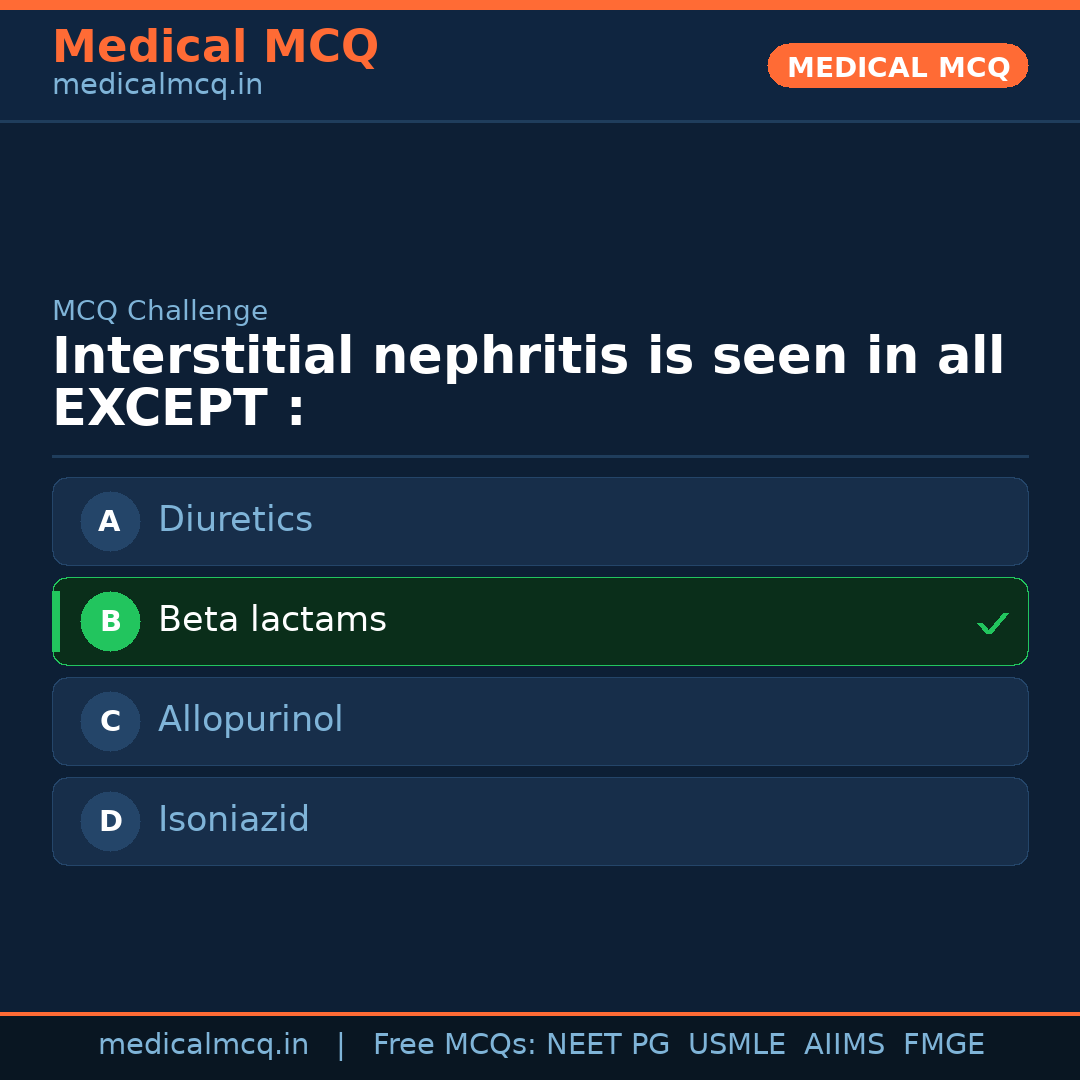Choose the Isoniazid answer option

point(540,821)
